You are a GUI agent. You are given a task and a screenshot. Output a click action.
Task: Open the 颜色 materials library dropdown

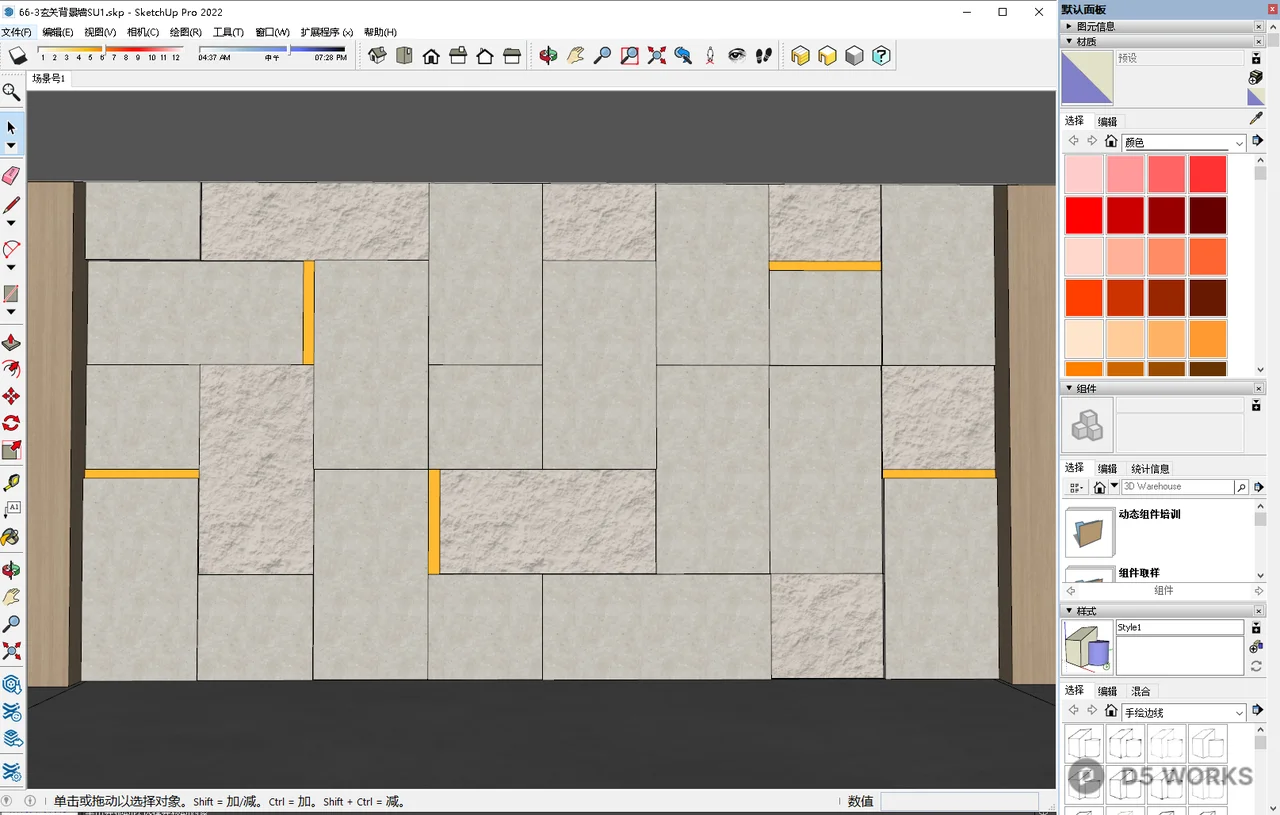1183,143
